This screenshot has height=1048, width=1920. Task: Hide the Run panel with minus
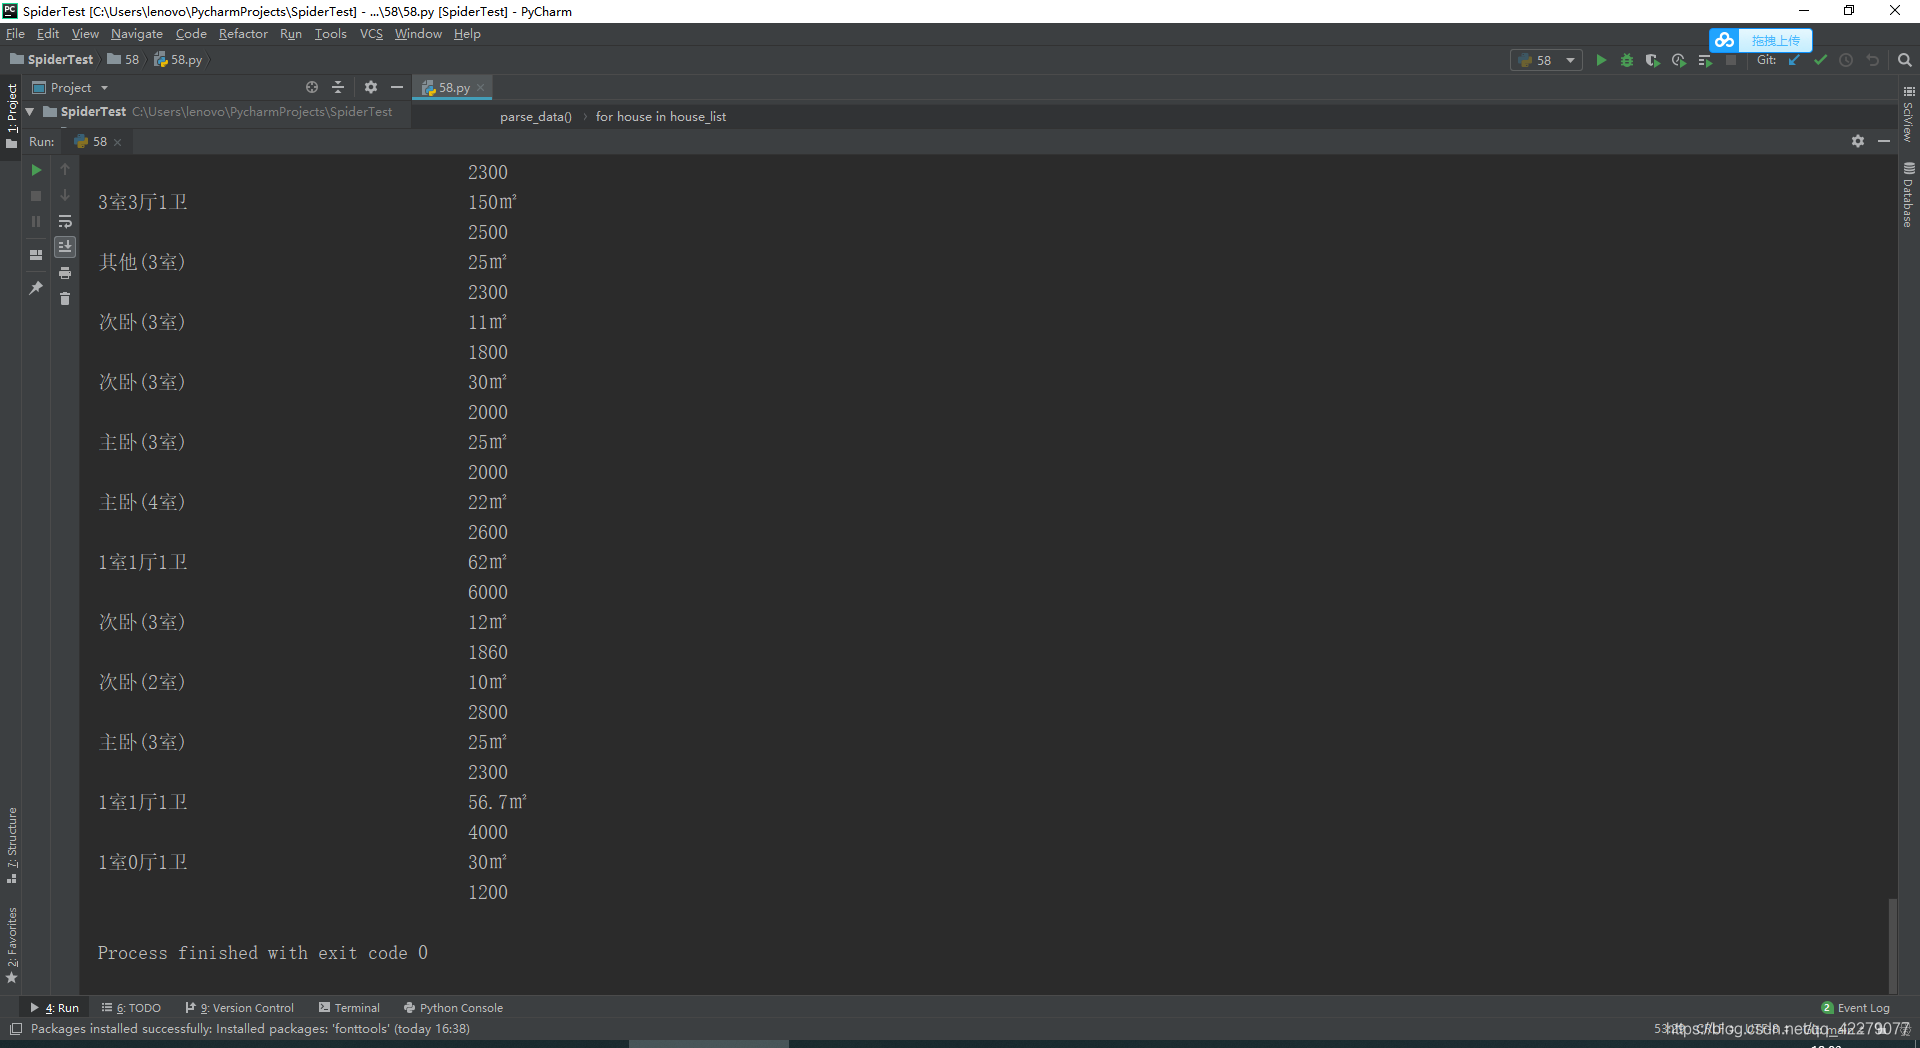[x=1884, y=142]
